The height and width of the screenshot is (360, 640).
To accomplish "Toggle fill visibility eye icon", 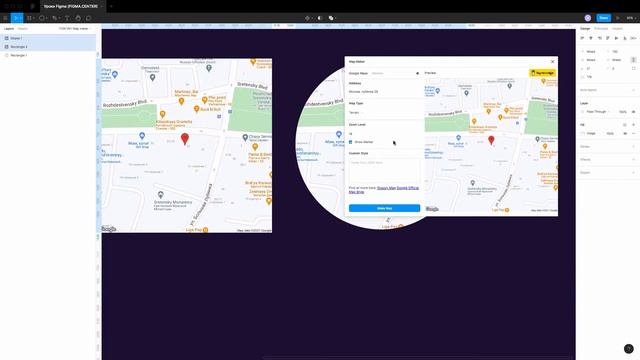I will click(625, 133).
